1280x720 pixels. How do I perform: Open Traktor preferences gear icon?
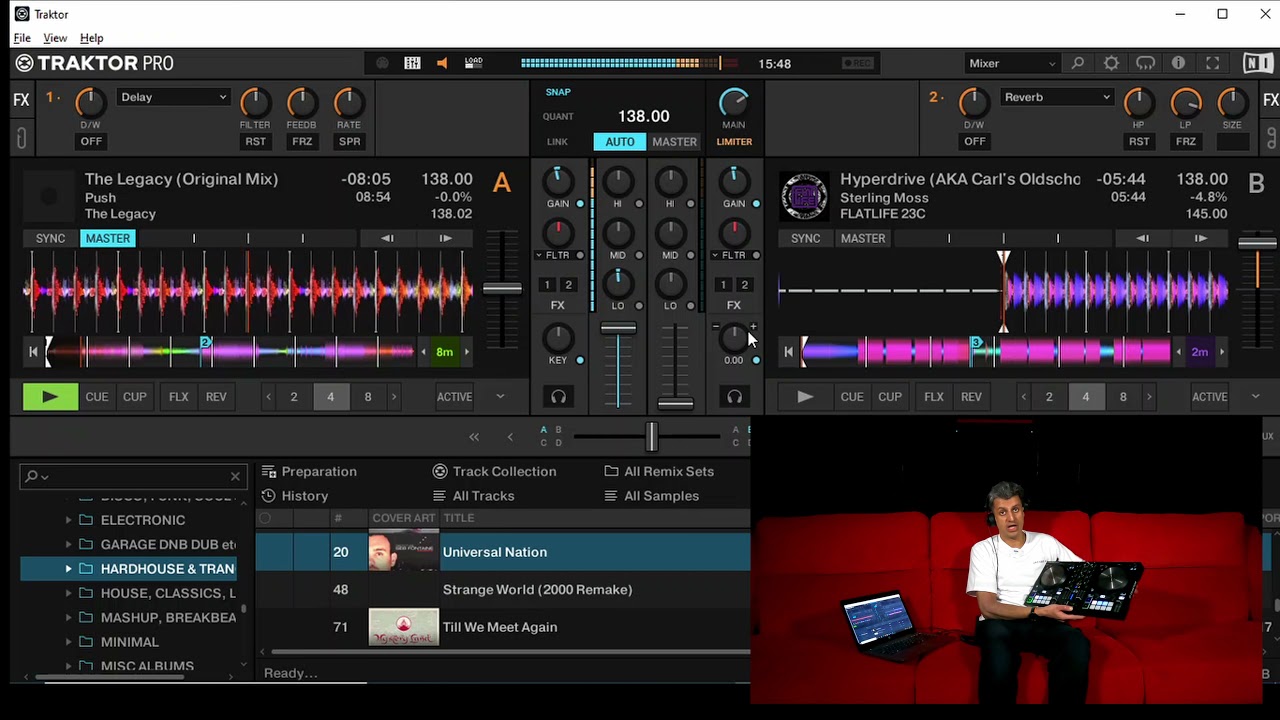click(x=1111, y=63)
